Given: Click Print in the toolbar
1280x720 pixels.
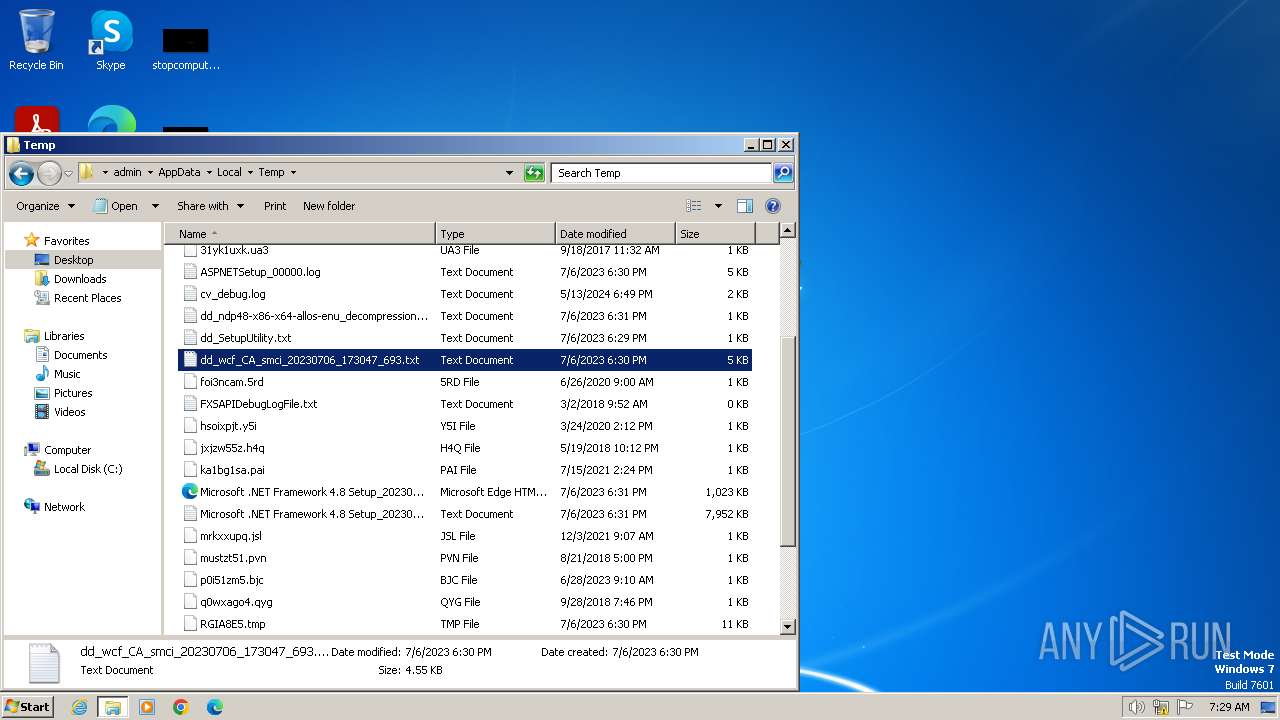Looking at the screenshot, I should click(x=275, y=206).
